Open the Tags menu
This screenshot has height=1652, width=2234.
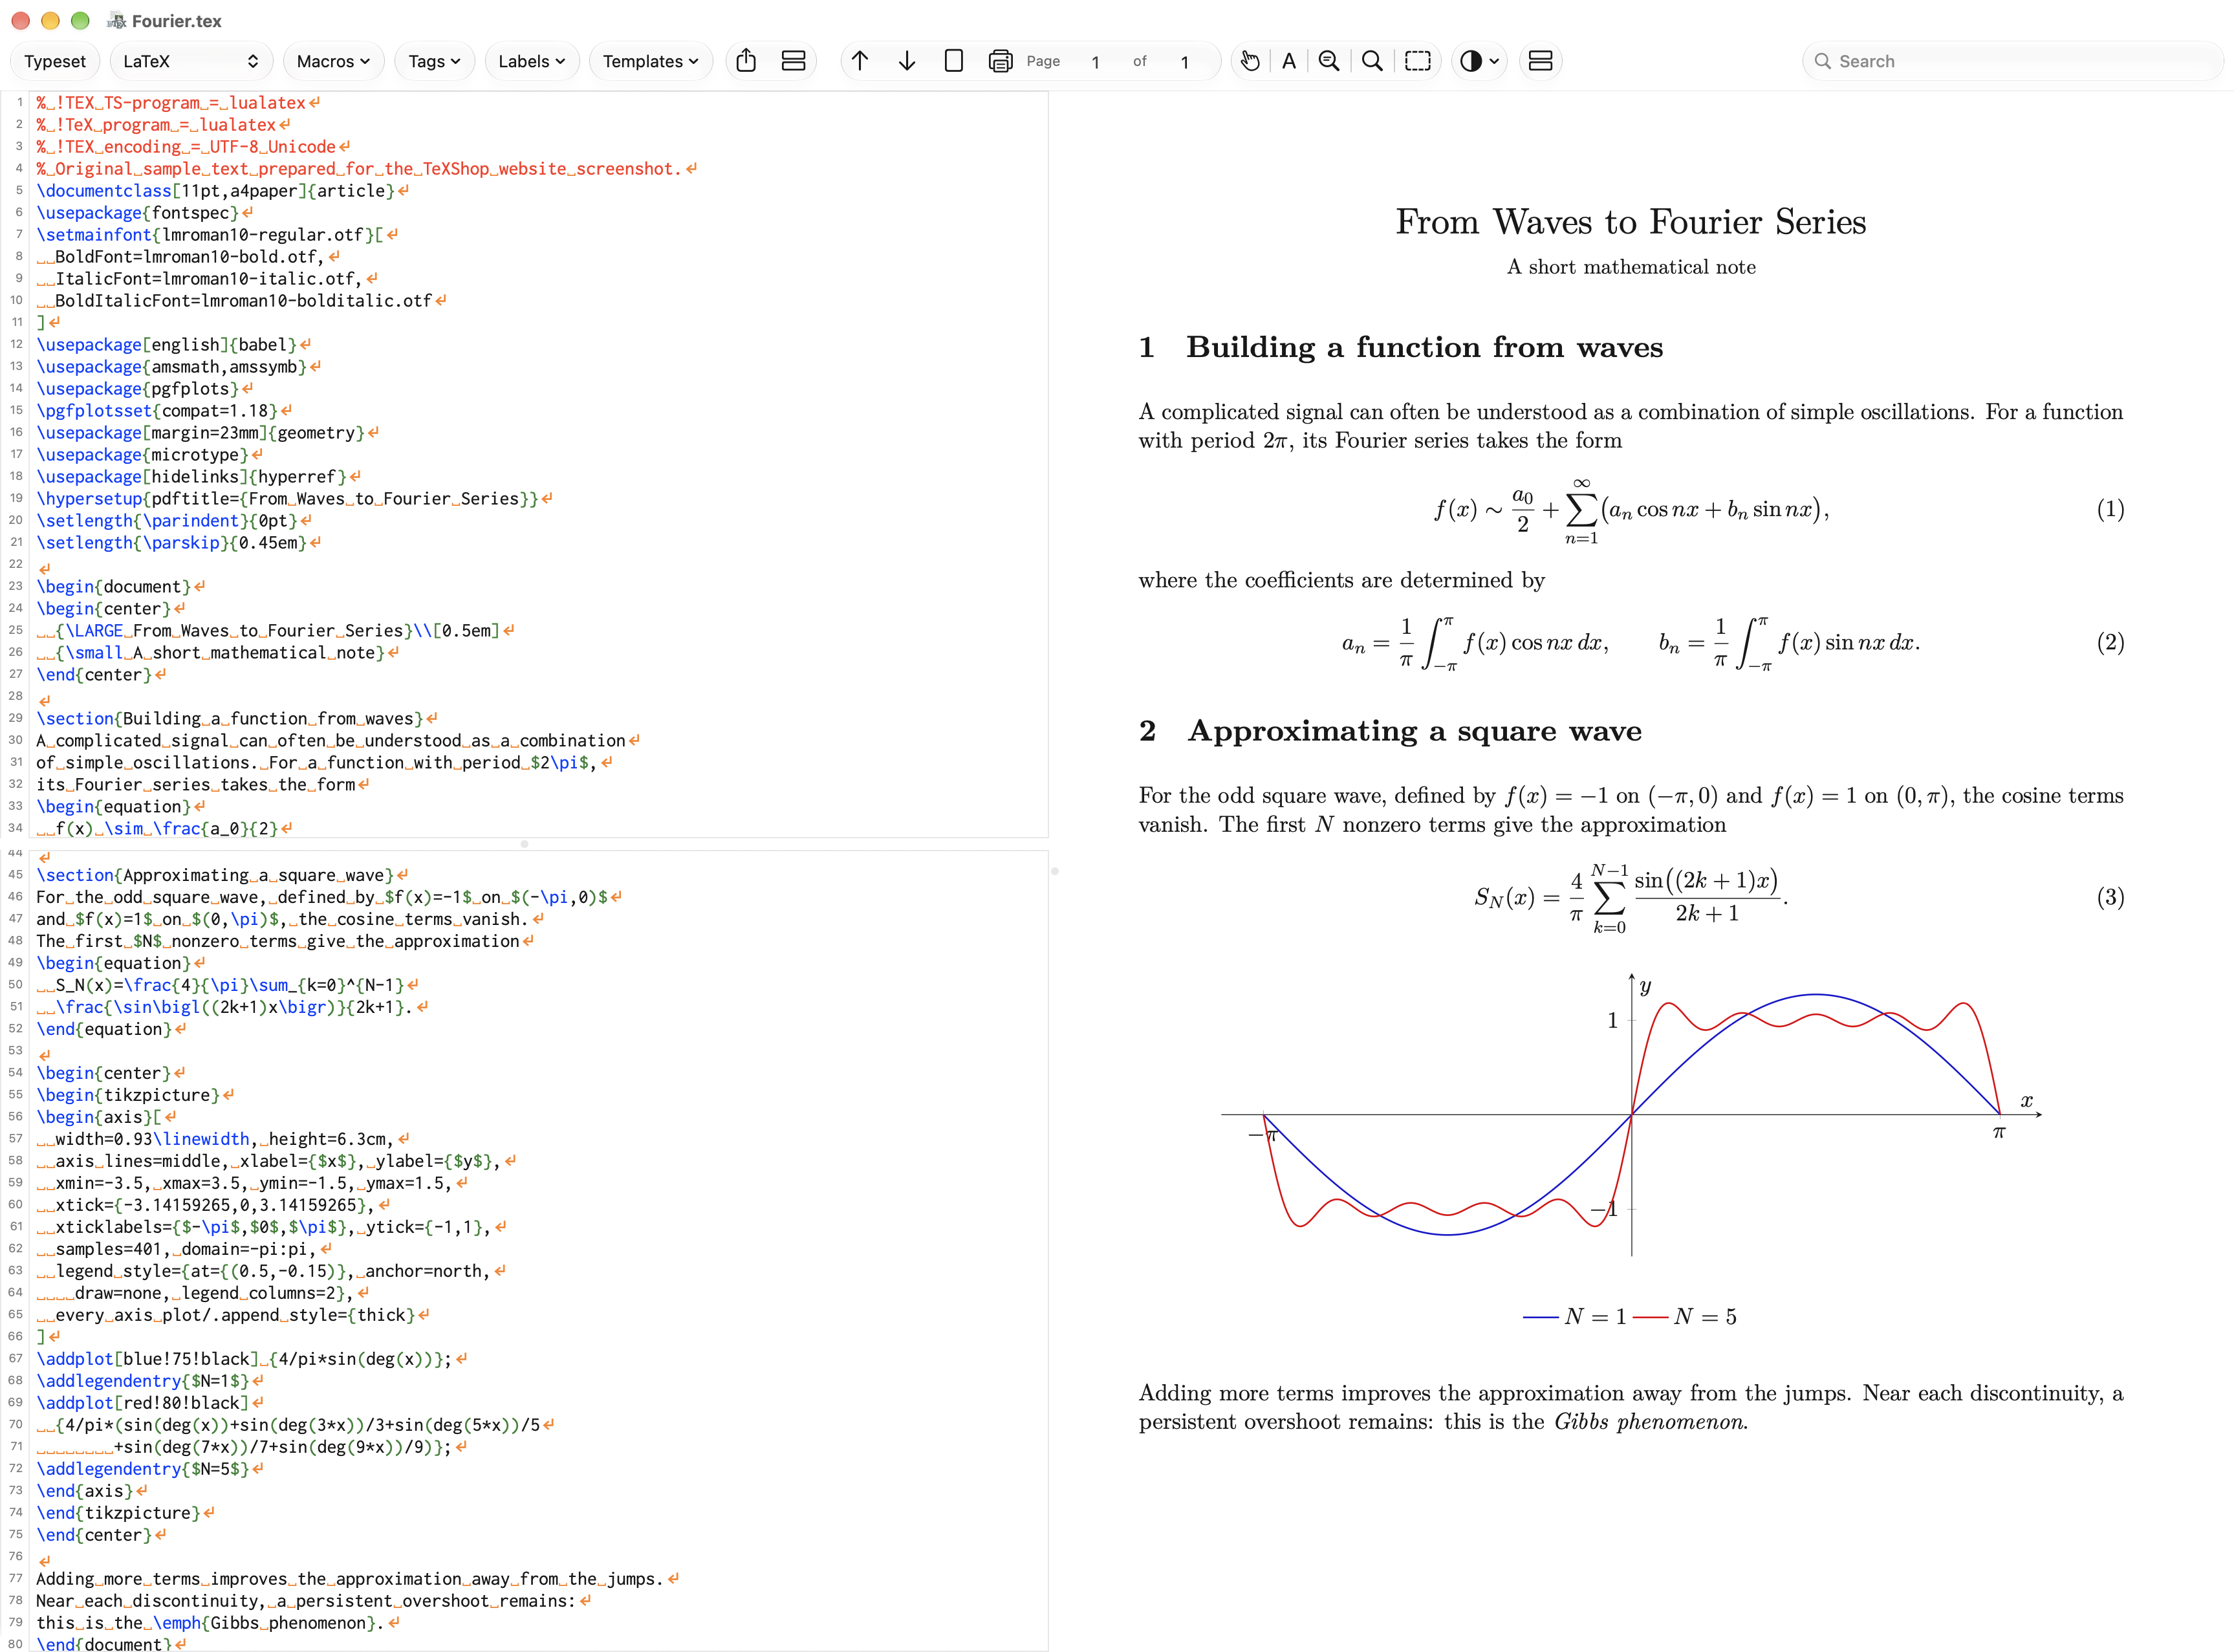[x=434, y=61]
